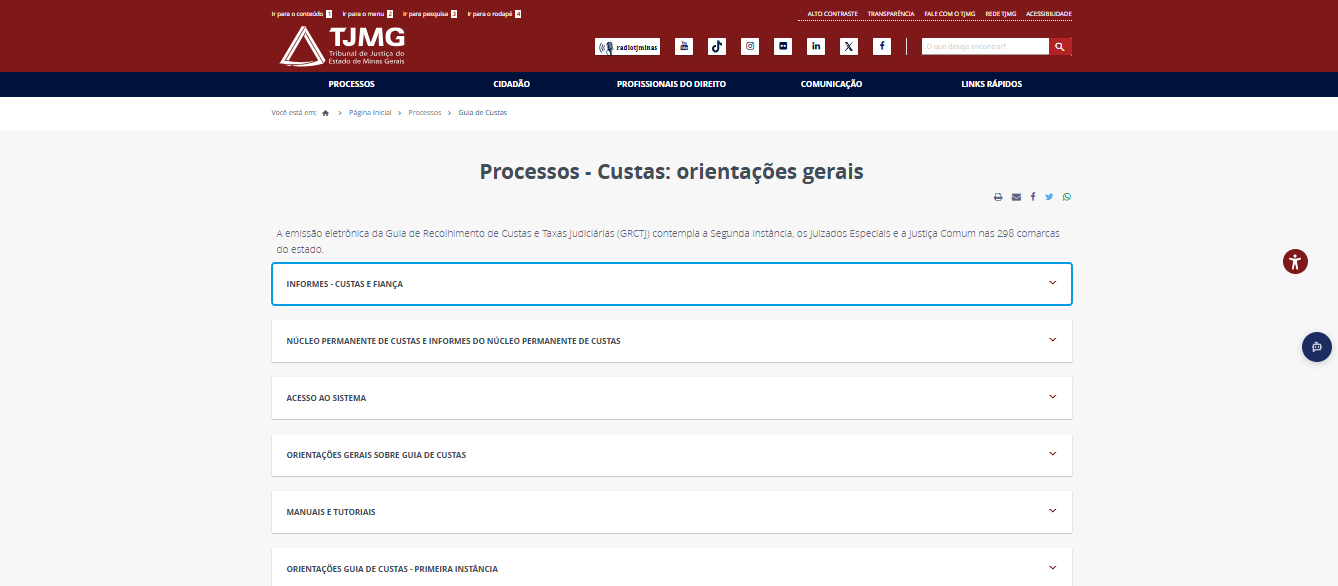Viewport: 1338px width, 586px height.
Task: Click the Fale com o TJMG link
Action: [x=950, y=14]
